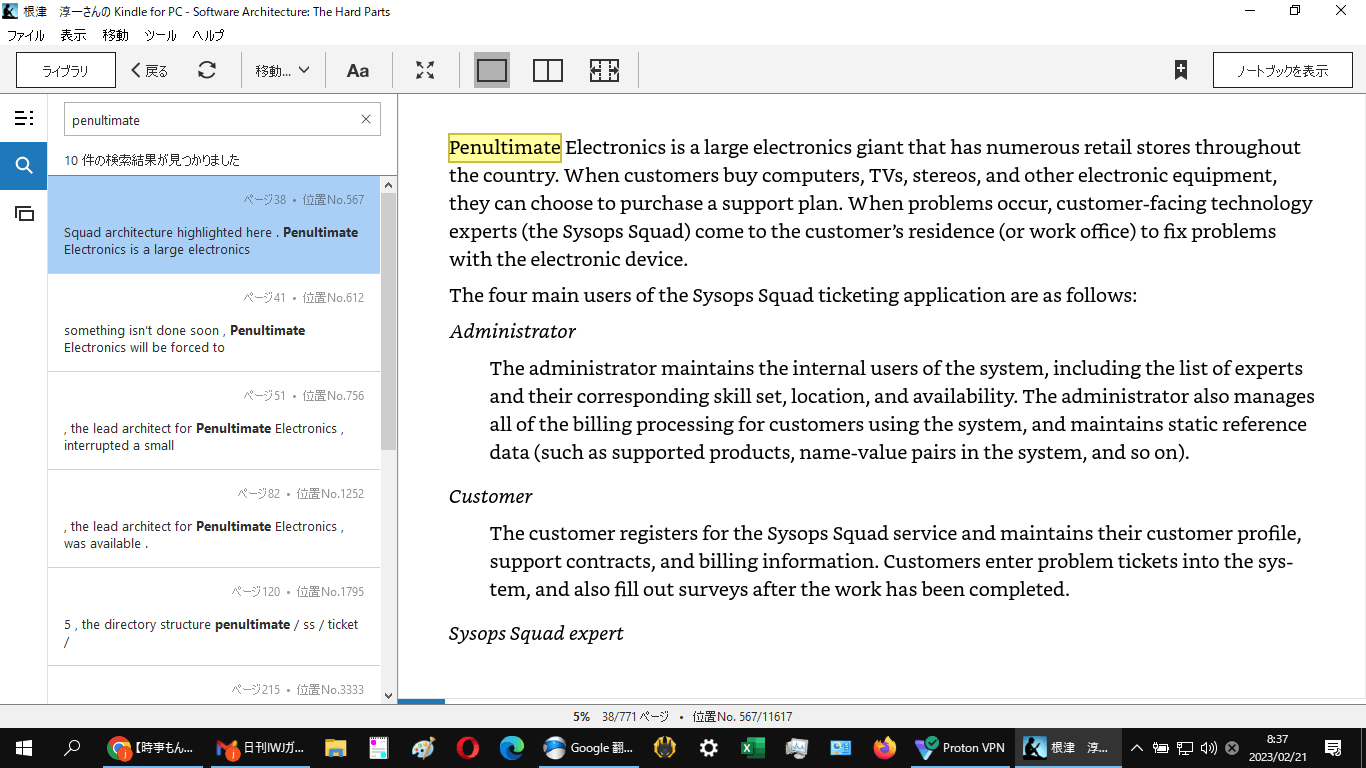1366x768 pixels.
Task: Select the search magnifier icon in sidebar
Action: pyautogui.click(x=24, y=166)
